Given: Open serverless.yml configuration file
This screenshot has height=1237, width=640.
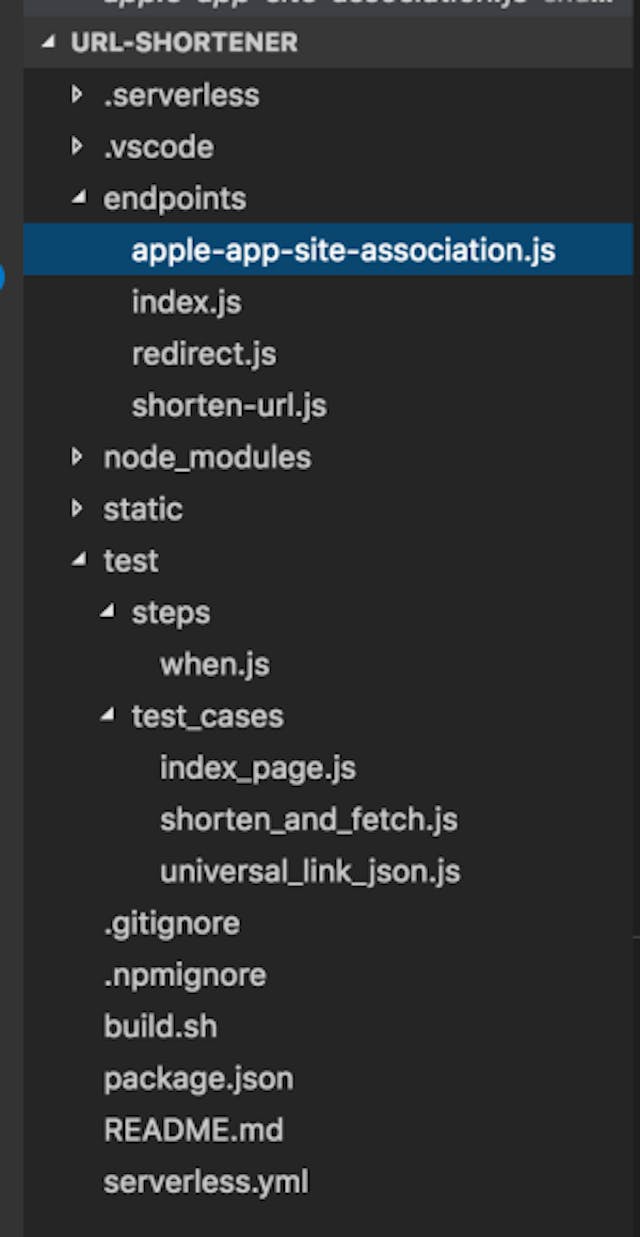Looking at the screenshot, I should click(206, 1183).
